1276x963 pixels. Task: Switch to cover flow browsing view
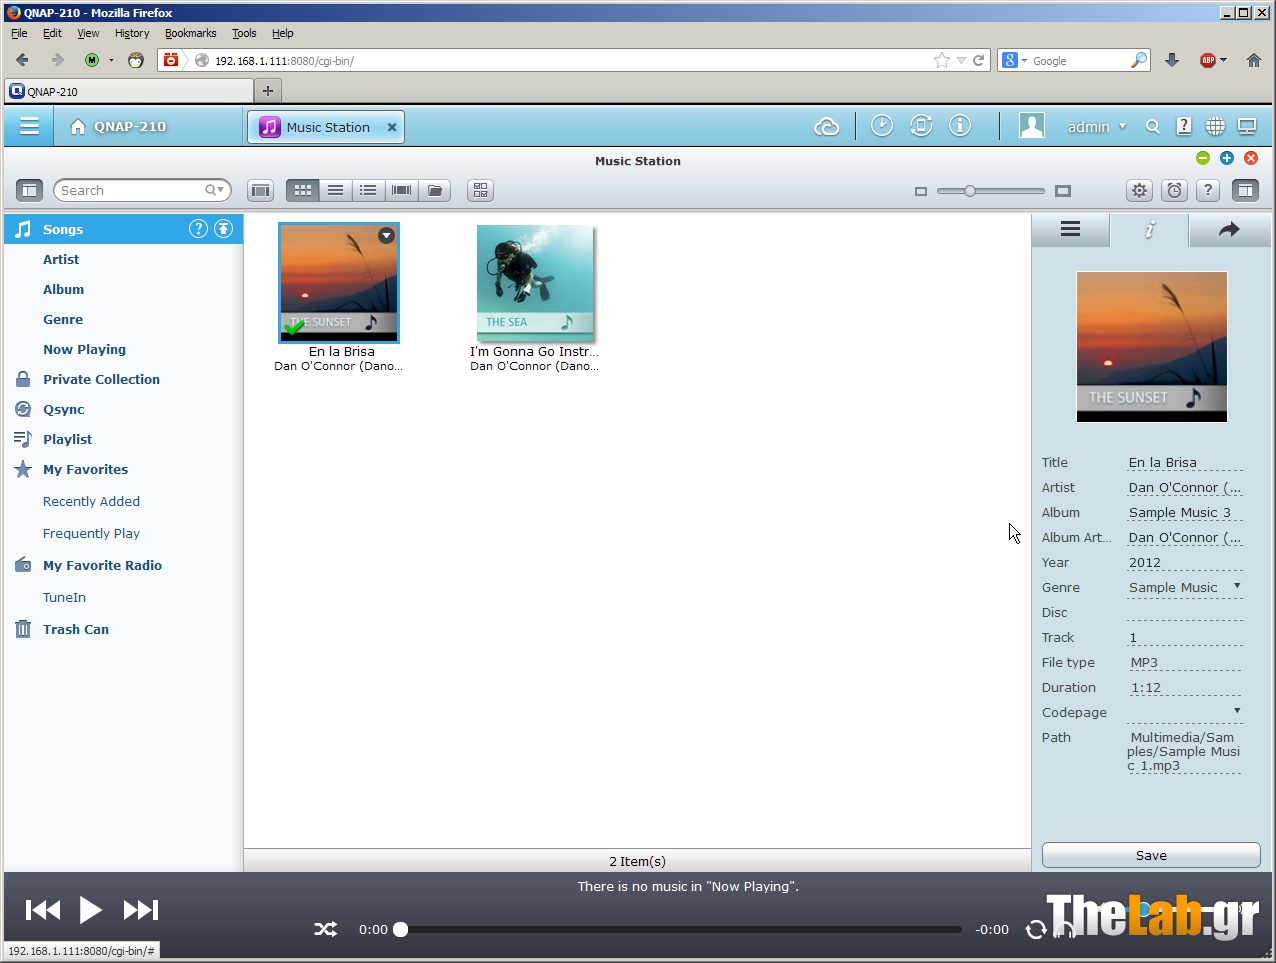(x=260, y=190)
